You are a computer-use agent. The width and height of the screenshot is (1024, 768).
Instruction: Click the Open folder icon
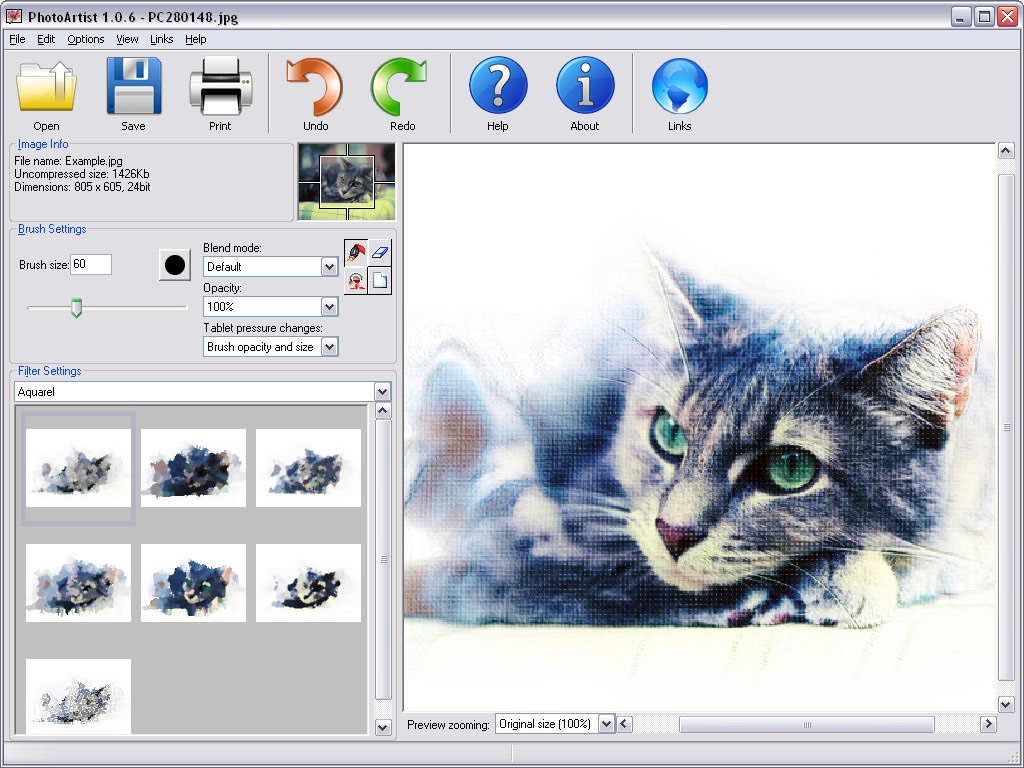pyautogui.click(x=46, y=88)
